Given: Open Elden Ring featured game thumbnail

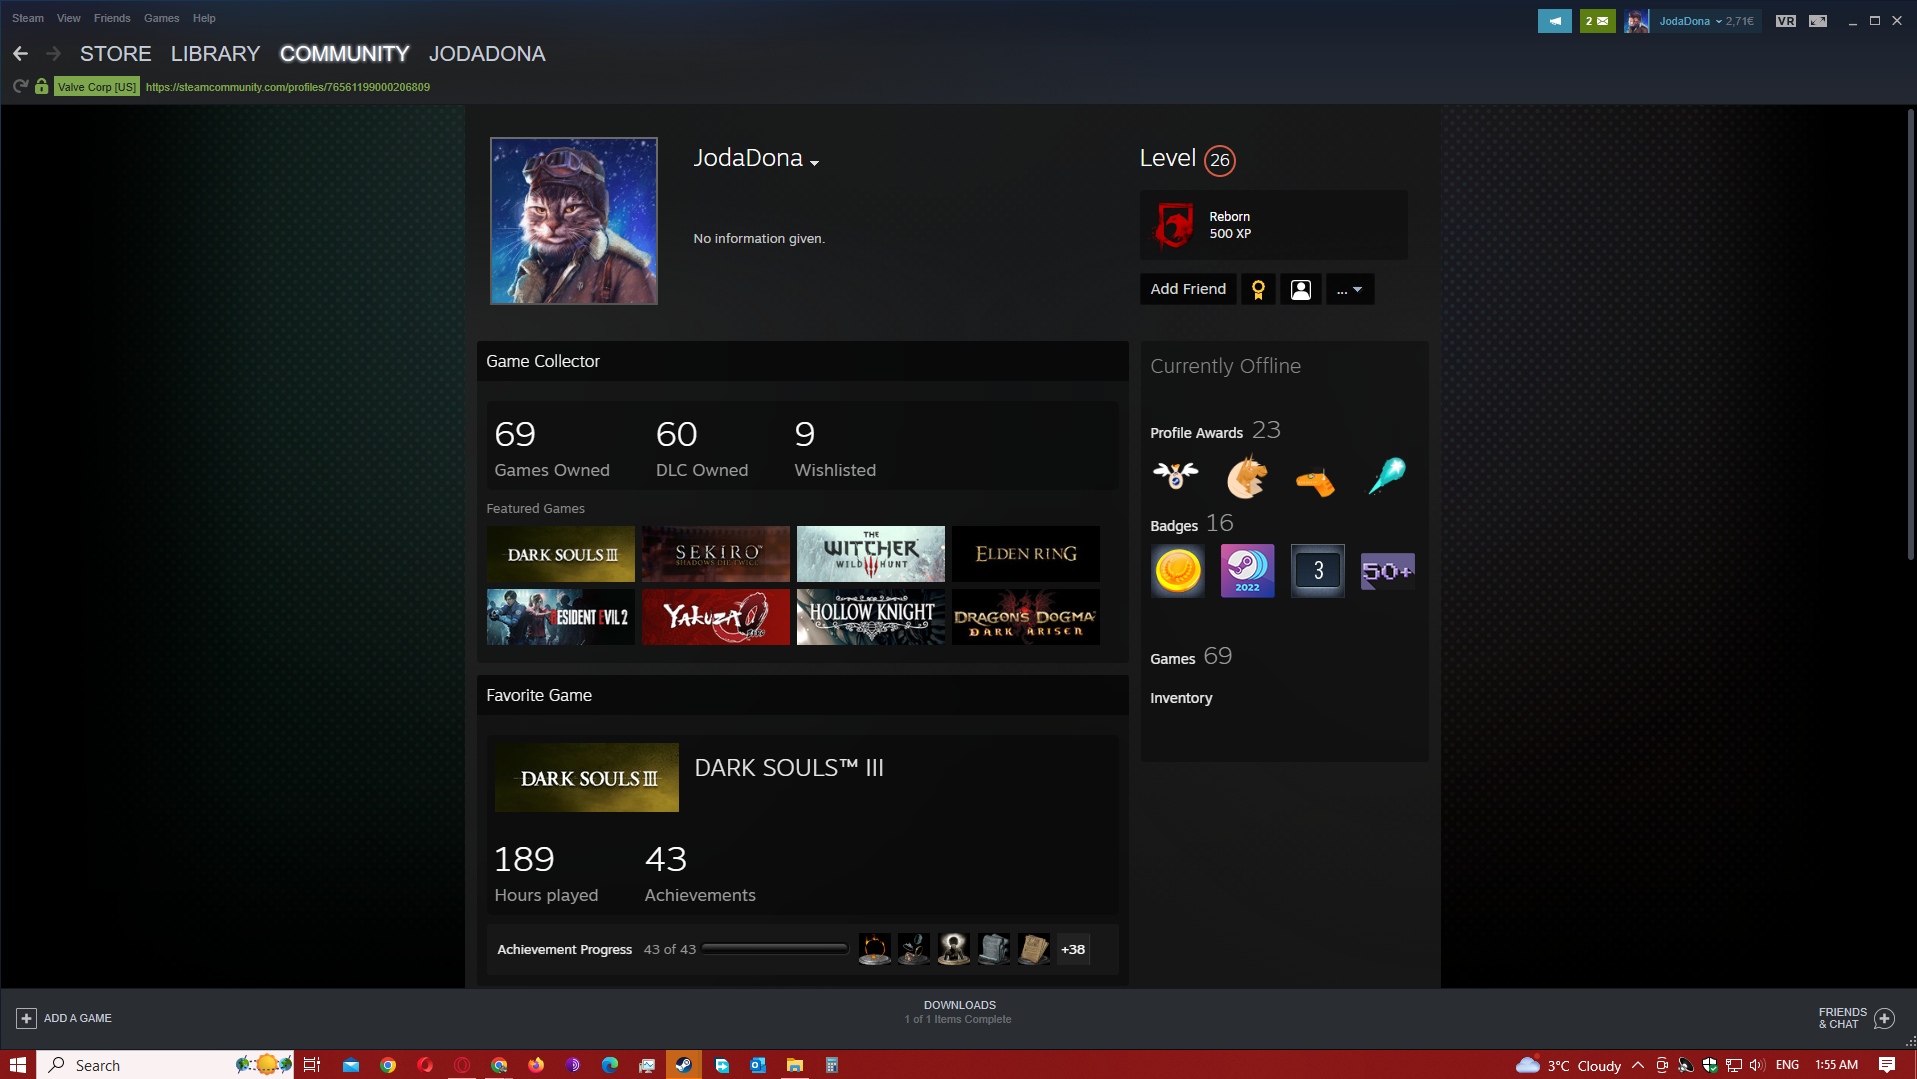Looking at the screenshot, I should (x=1026, y=554).
